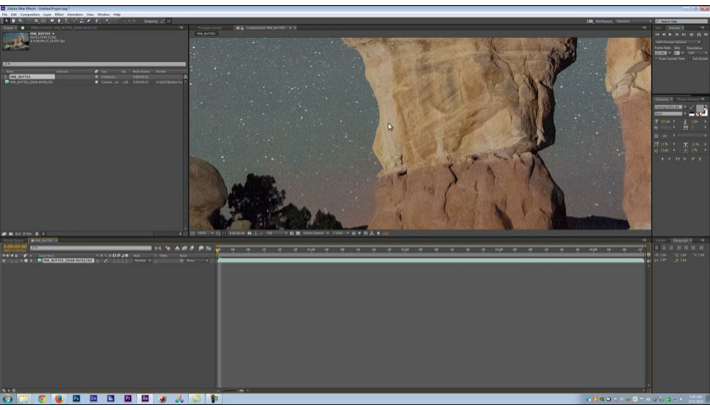
Task: Open the Animation menu
Action: pos(75,14)
